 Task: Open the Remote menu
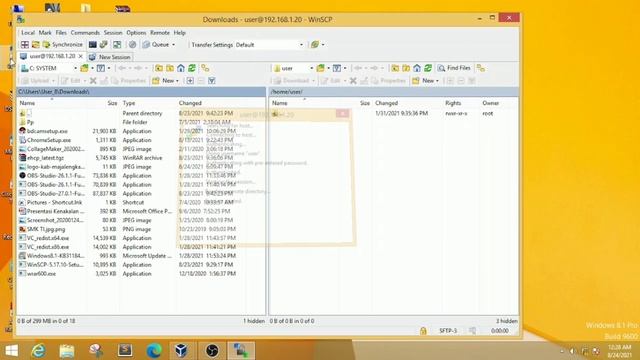pos(160,33)
